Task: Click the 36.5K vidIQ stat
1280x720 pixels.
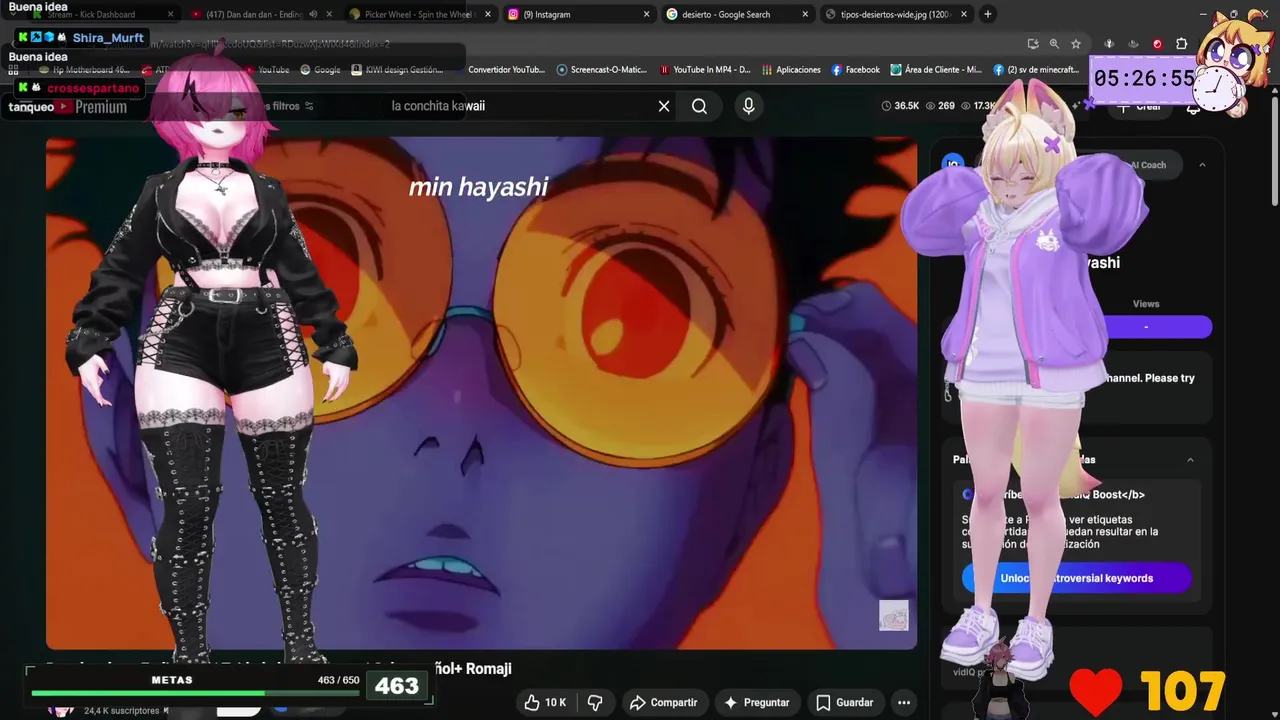Action: [x=900, y=106]
